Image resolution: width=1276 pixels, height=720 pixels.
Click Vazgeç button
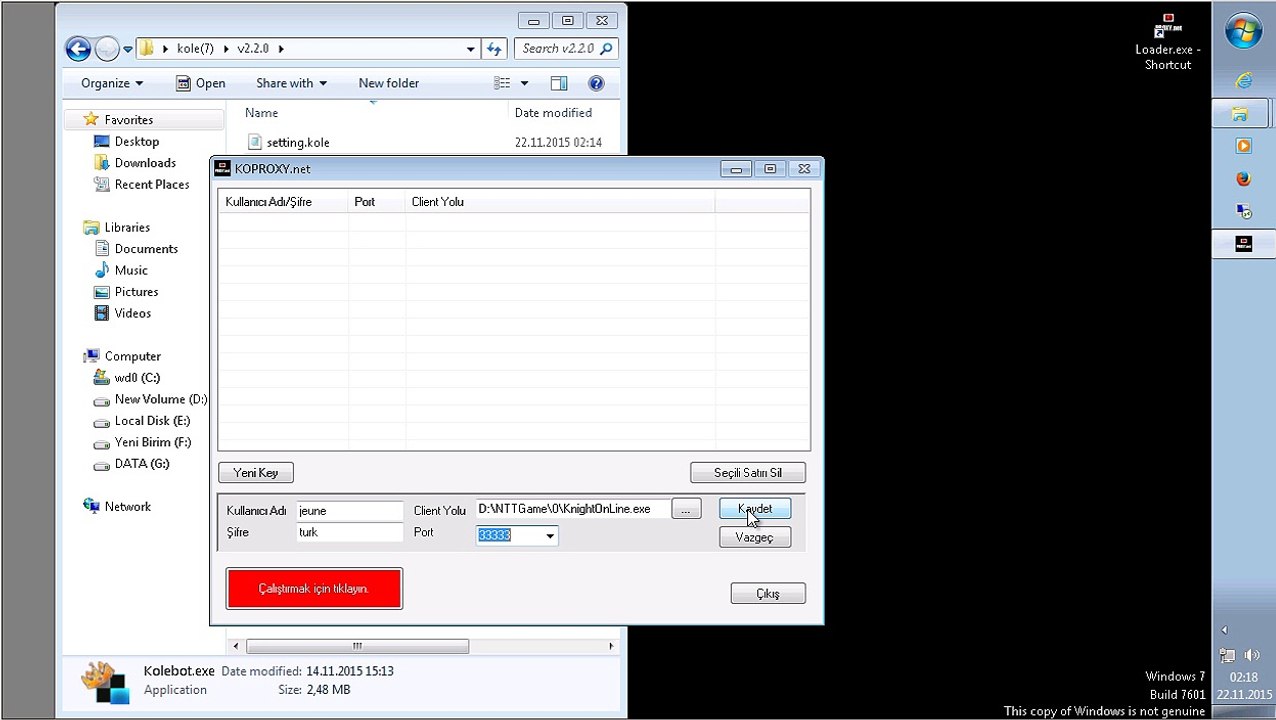pos(755,537)
